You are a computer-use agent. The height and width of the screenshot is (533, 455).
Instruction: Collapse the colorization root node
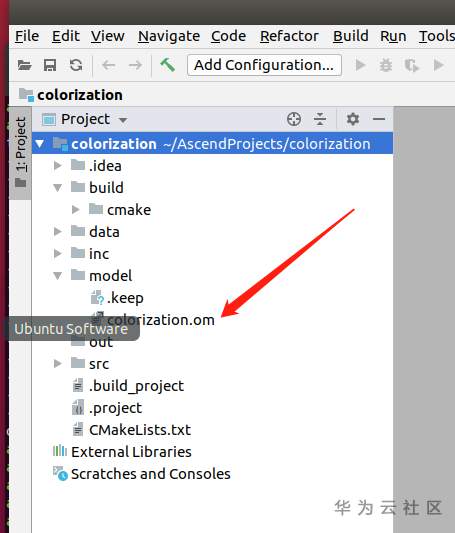point(40,144)
